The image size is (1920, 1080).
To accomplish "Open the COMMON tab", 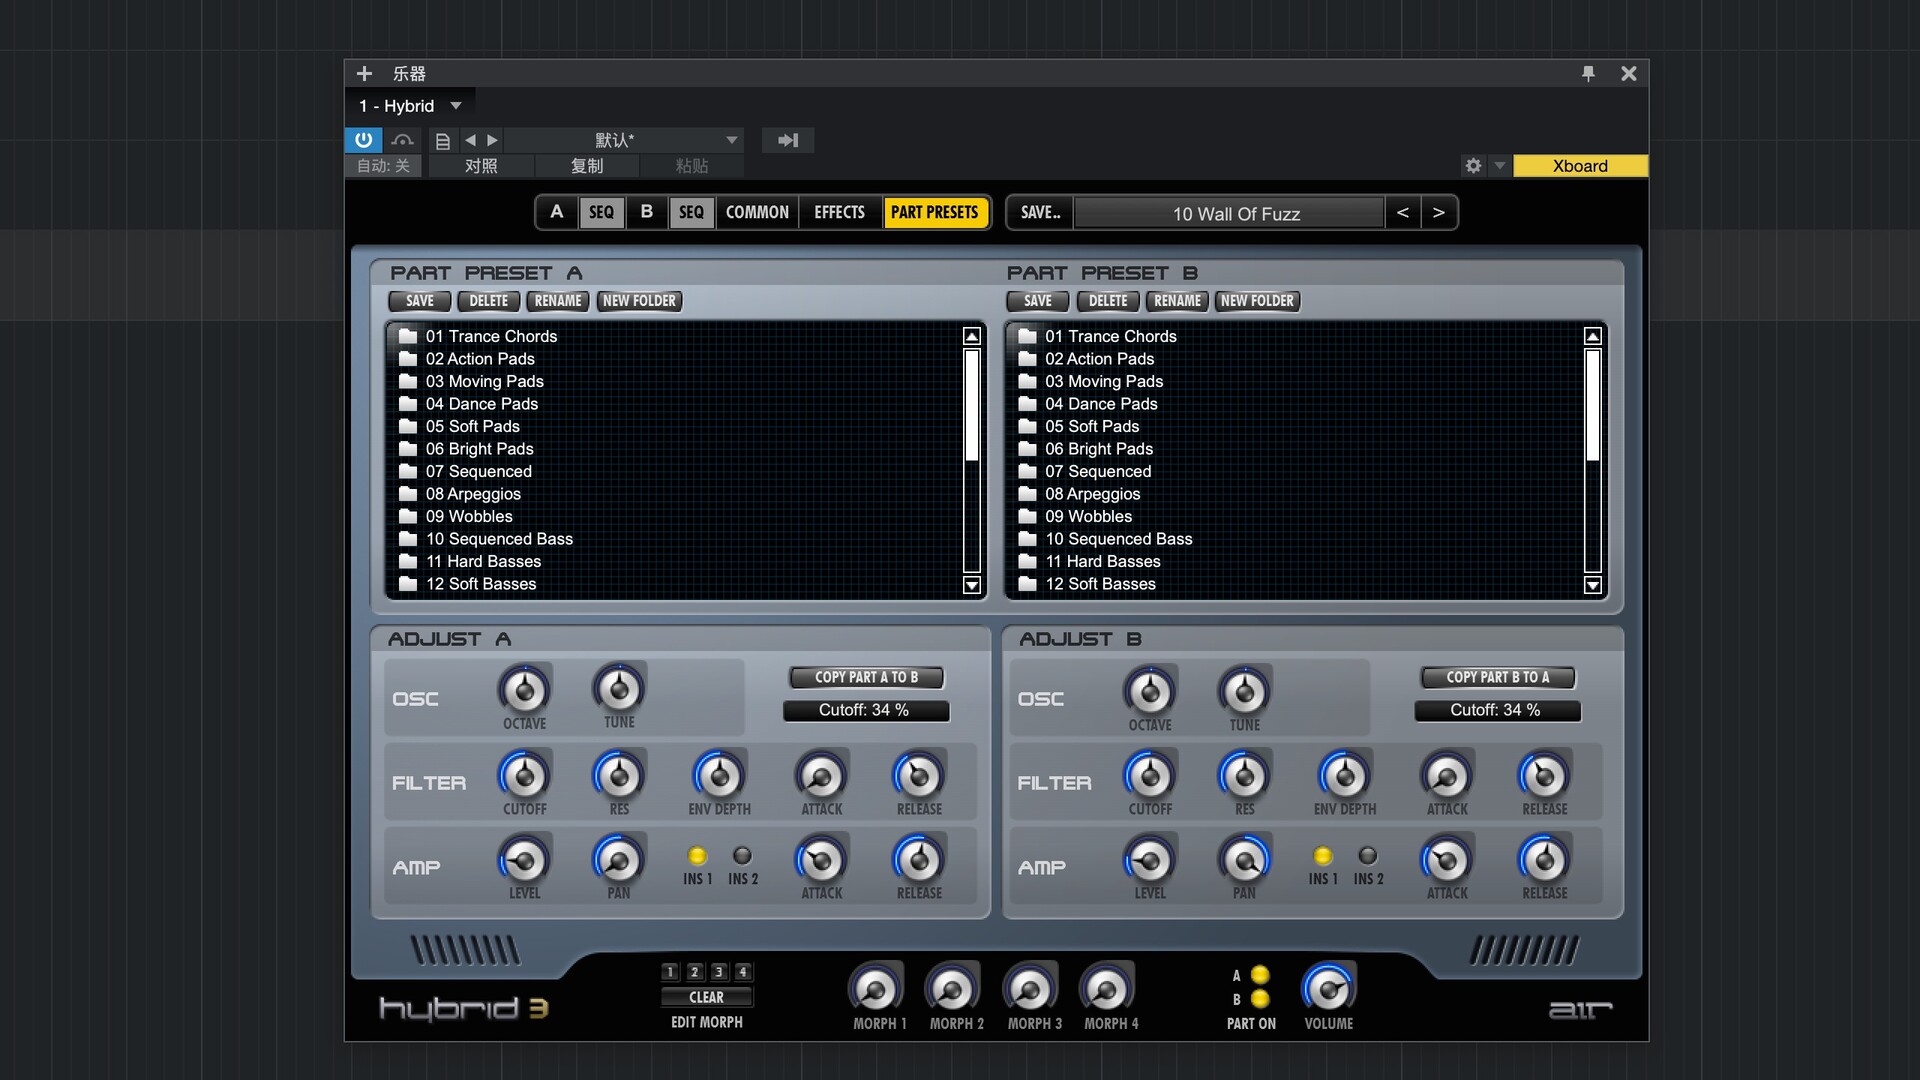I will tap(757, 212).
